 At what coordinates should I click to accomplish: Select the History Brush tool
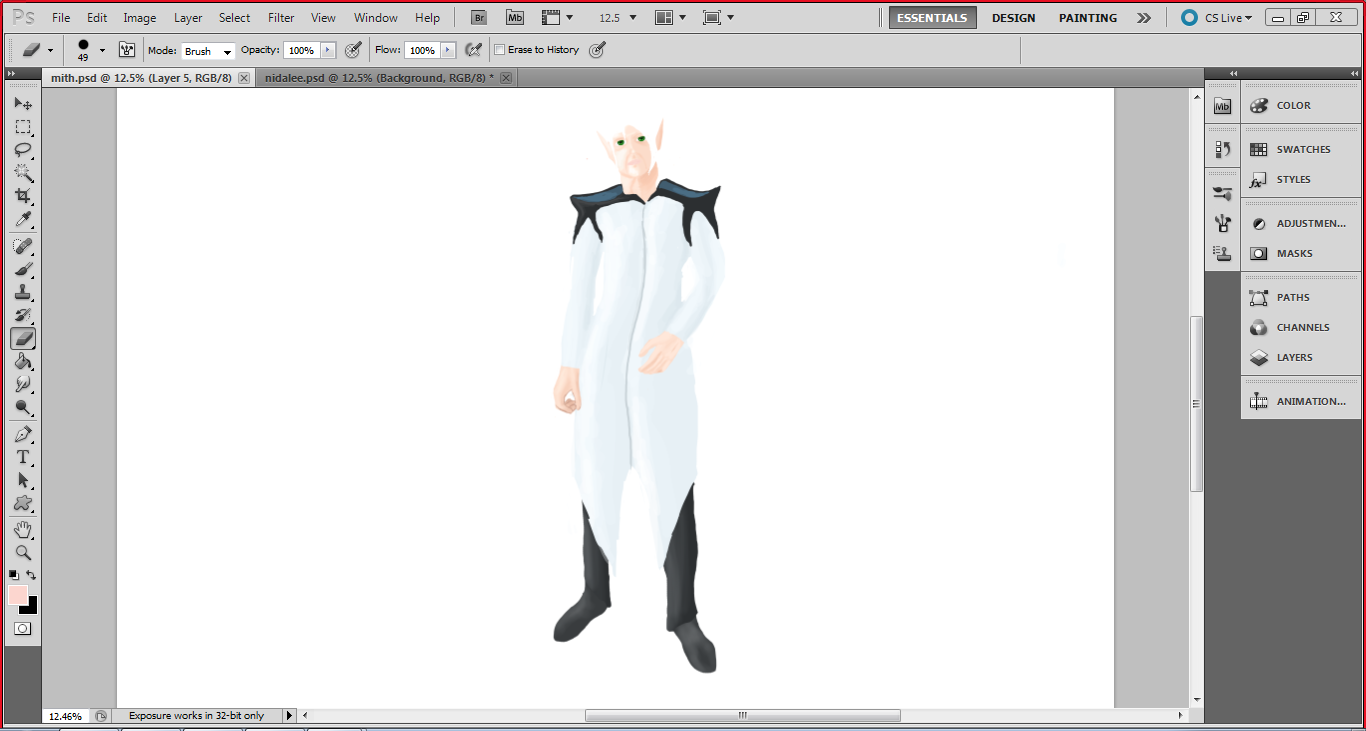(x=23, y=315)
